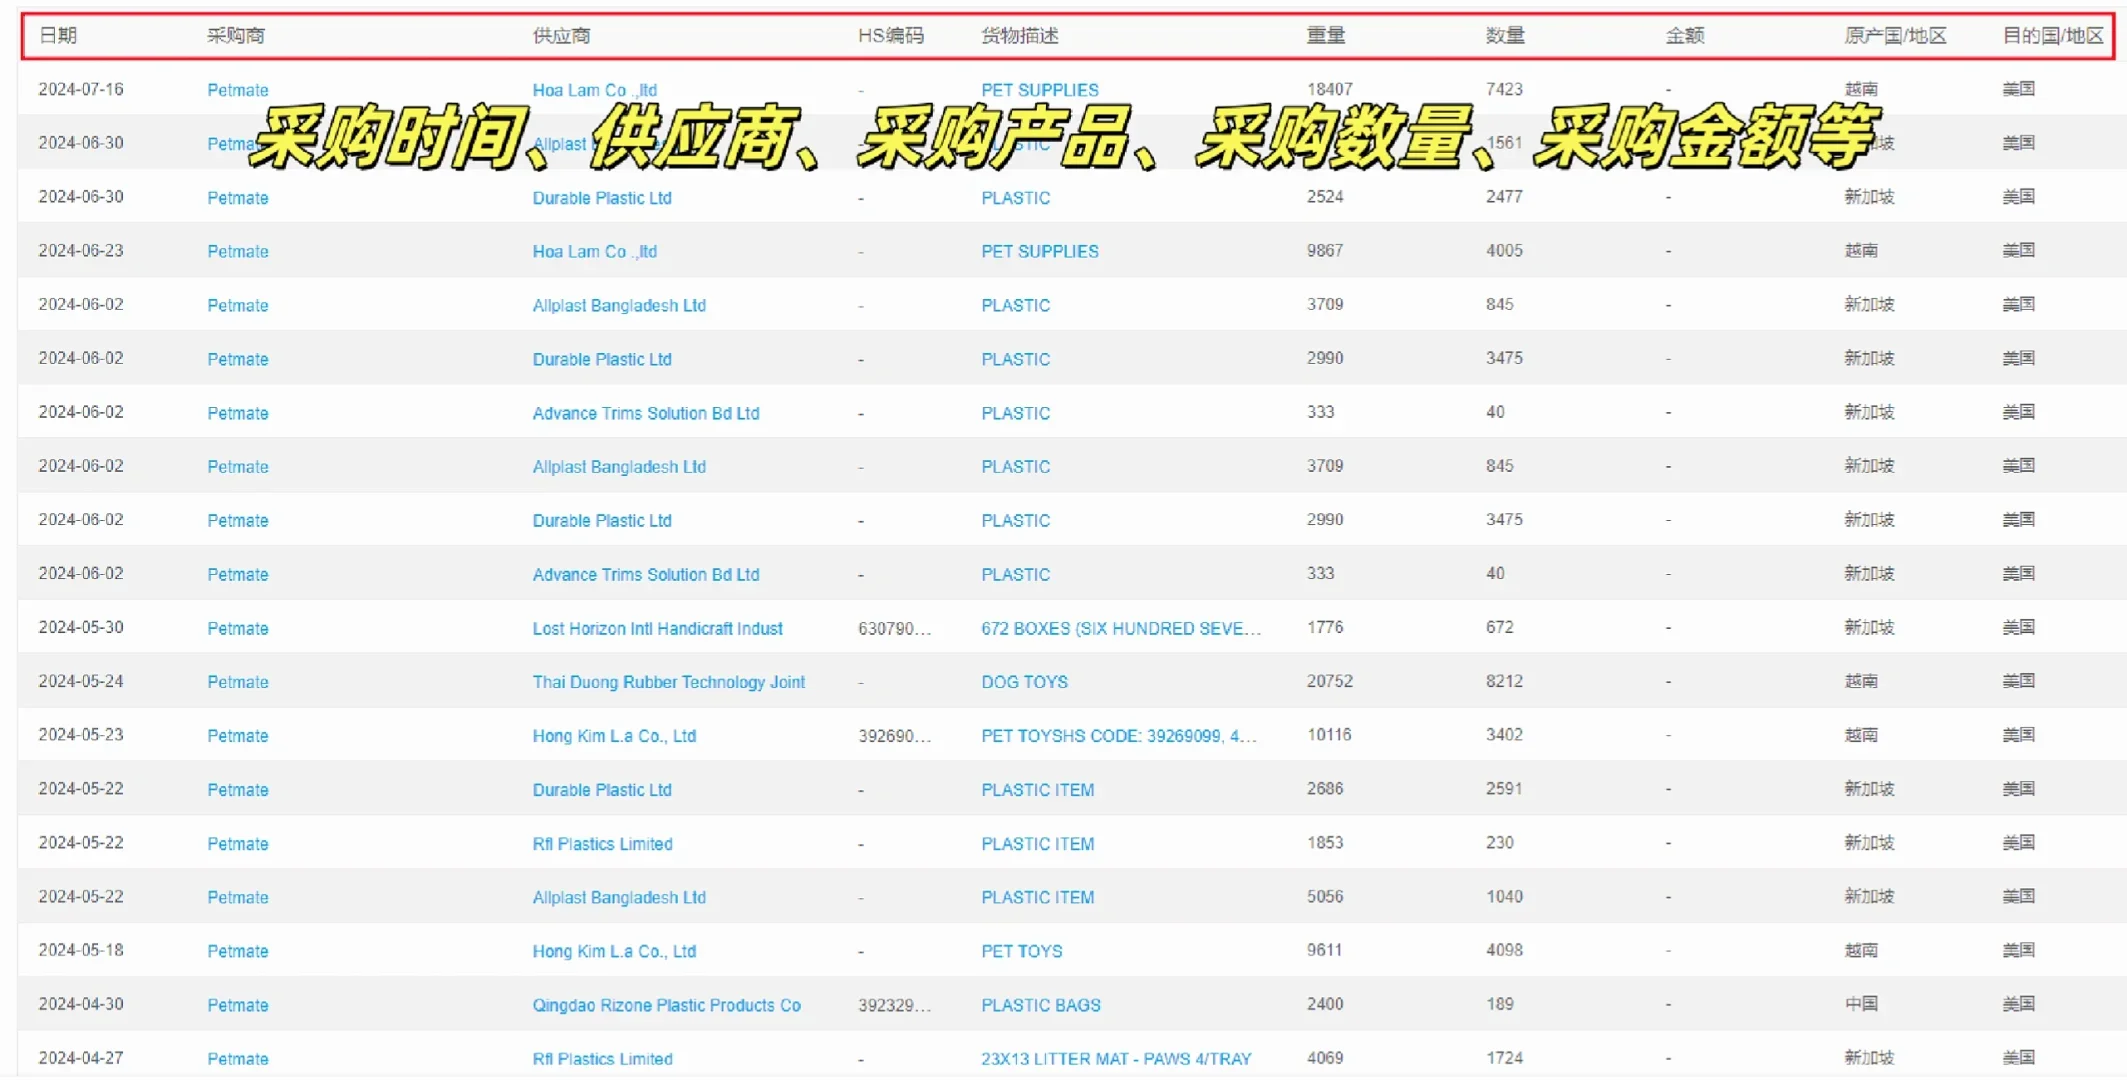This screenshot has height=1080, width=2127.
Task: Open Advance Trims Solution Bd Ltd supplier link
Action: click(645, 413)
